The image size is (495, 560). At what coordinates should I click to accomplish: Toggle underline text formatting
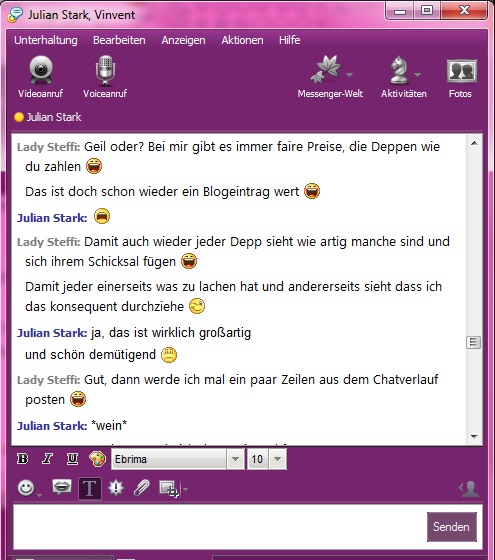click(72, 459)
